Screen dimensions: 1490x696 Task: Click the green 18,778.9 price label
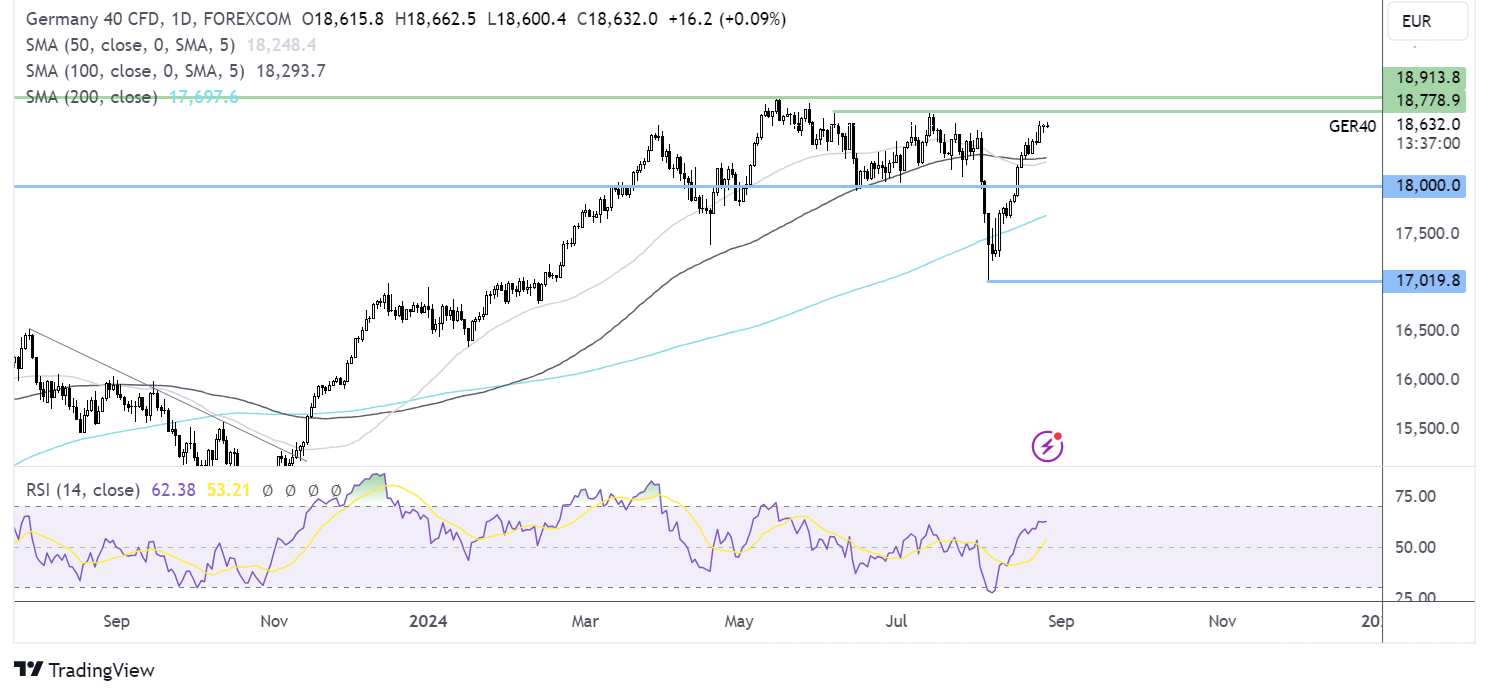pyautogui.click(x=1425, y=100)
